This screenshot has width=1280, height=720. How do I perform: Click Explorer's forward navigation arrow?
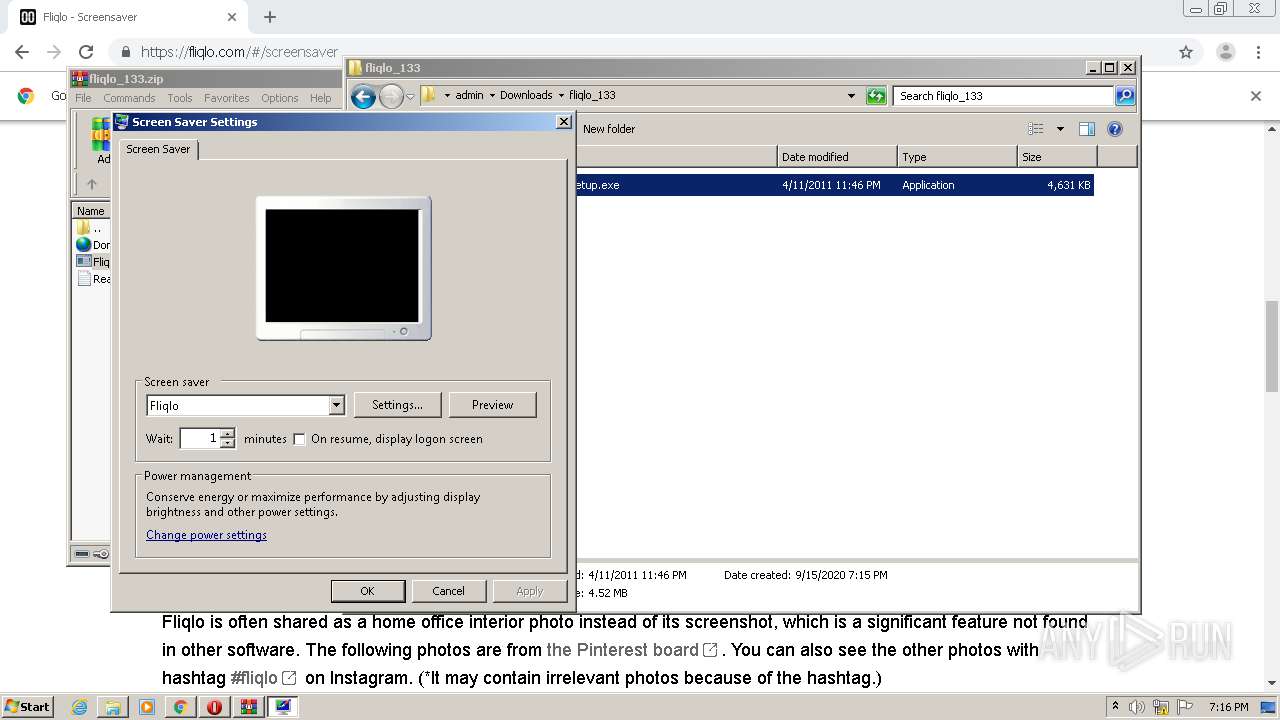coord(391,96)
